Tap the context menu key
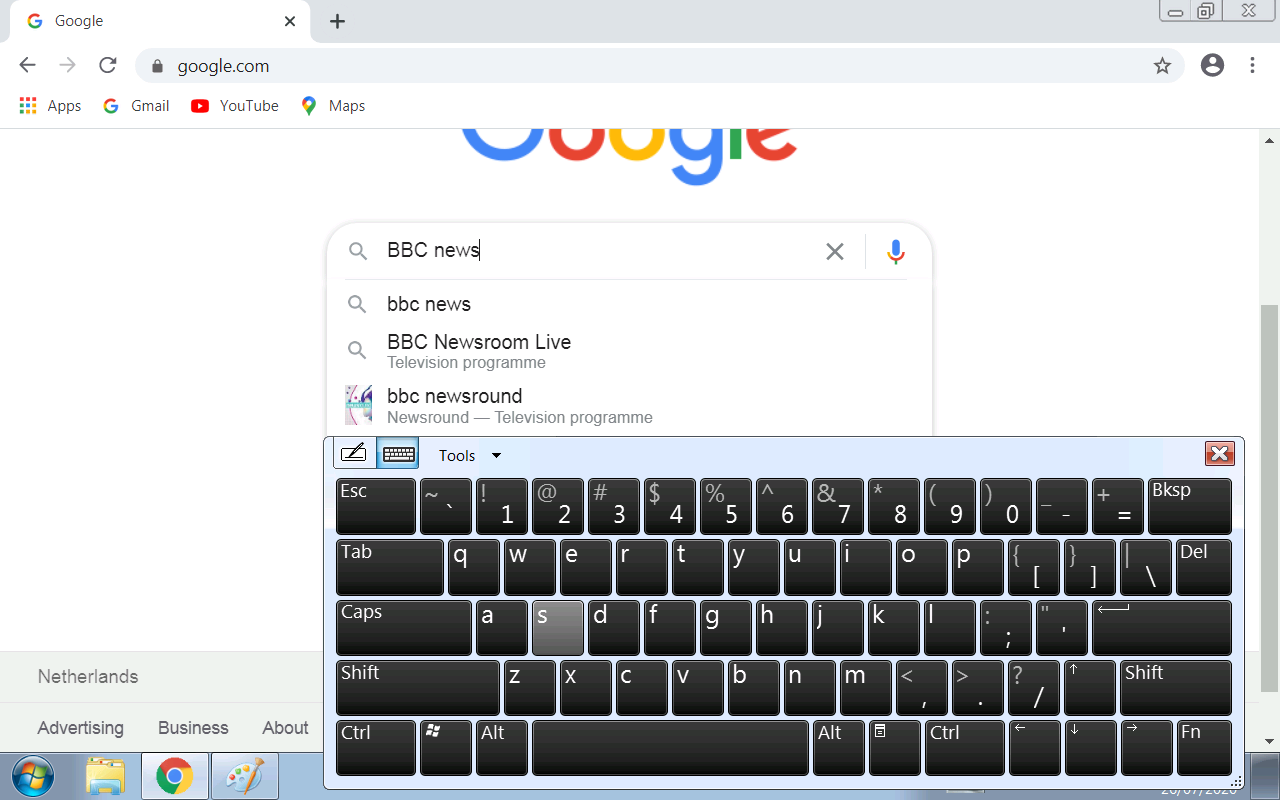1280x800 pixels. tap(895, 748)
